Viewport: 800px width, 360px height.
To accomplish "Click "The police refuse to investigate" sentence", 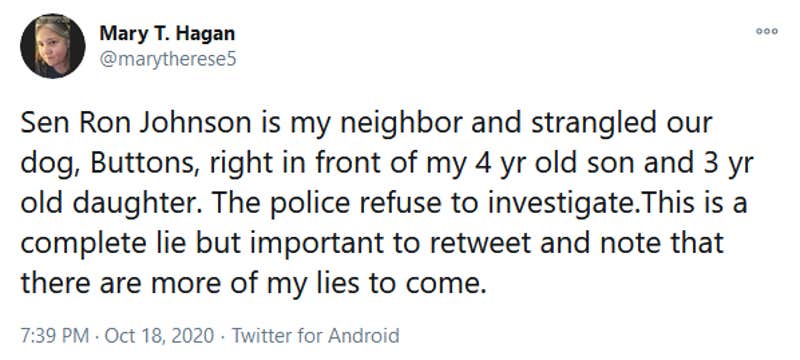I will click(422, 204).
